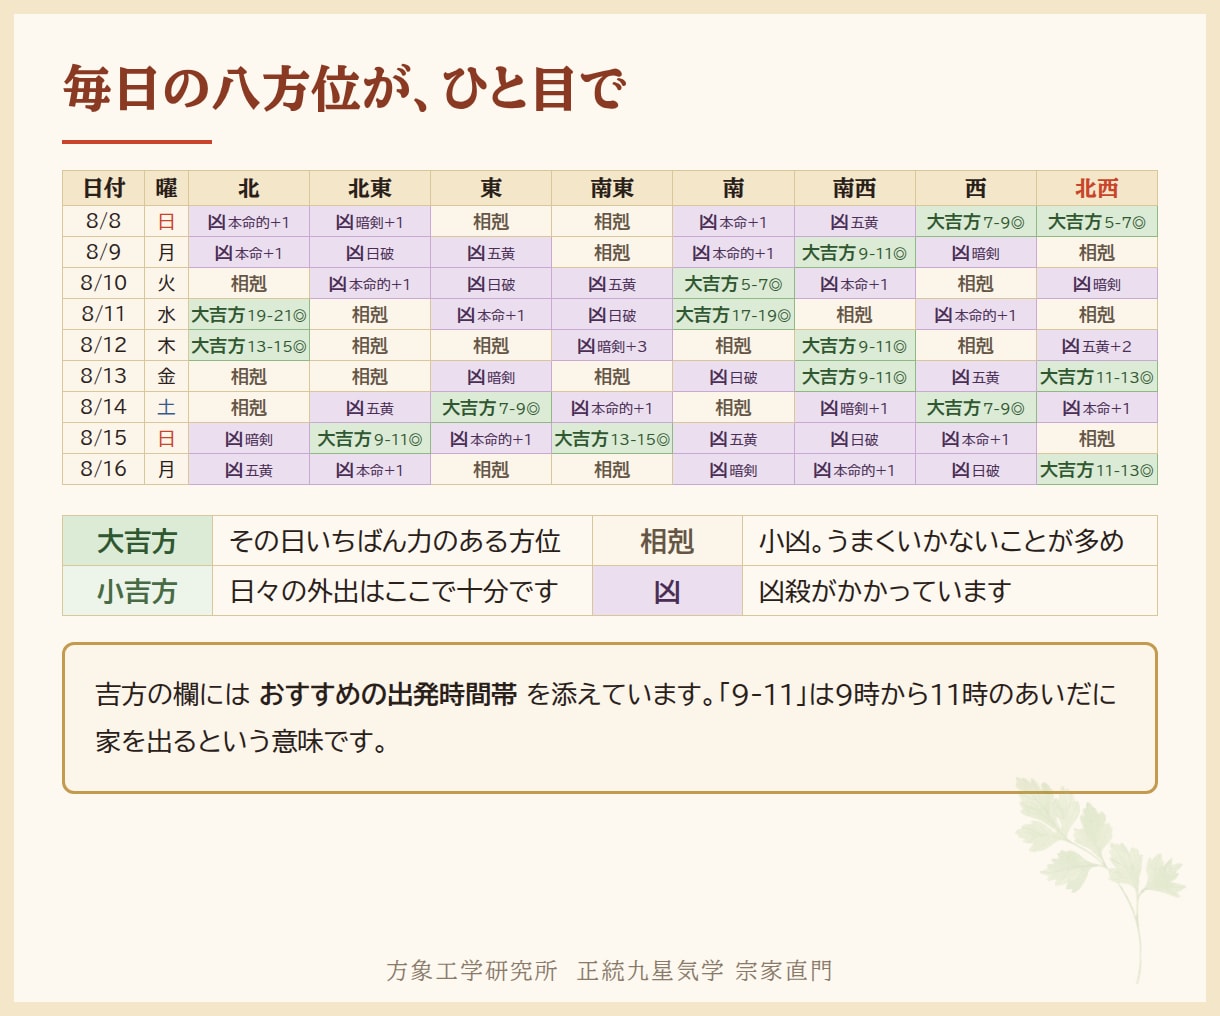This screenshot has width=1220, height=1016.
Task: Select 凶暗剣 in 8/13 東 cell
Action: click(491, 376)
